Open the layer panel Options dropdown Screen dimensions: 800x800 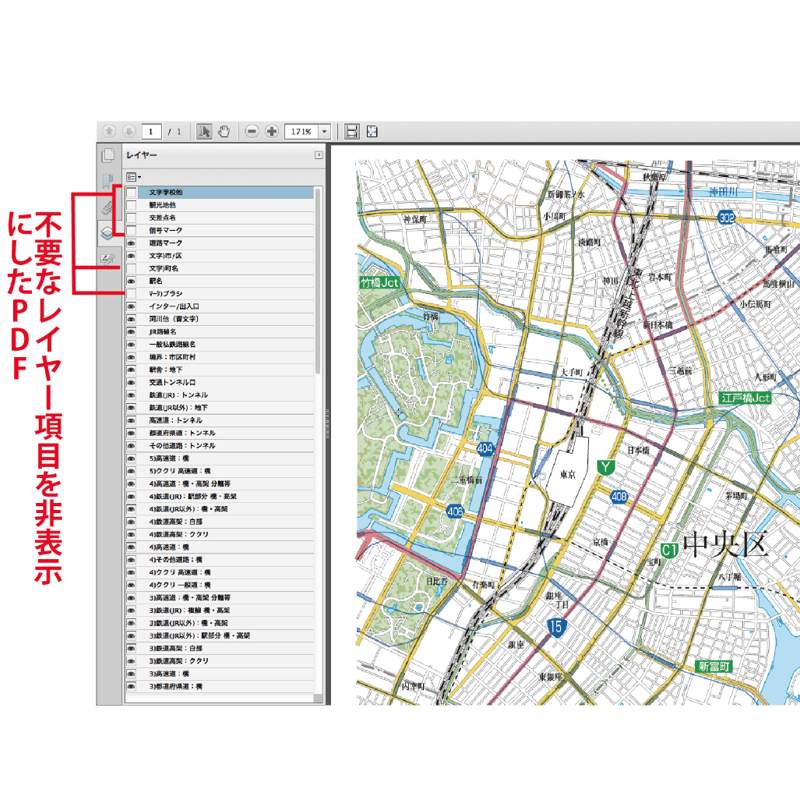(133, 176)
